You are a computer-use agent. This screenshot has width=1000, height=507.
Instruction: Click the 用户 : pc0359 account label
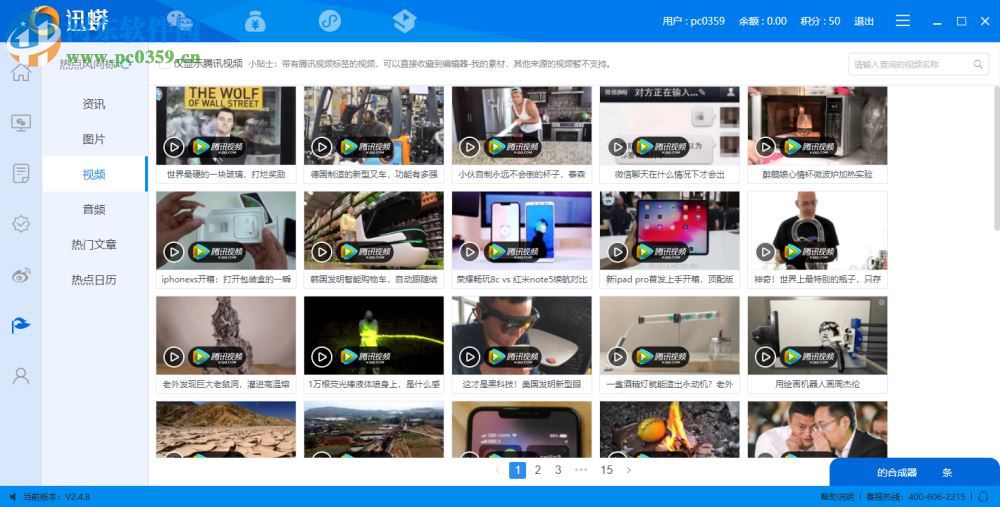click(x=693, y=21)
